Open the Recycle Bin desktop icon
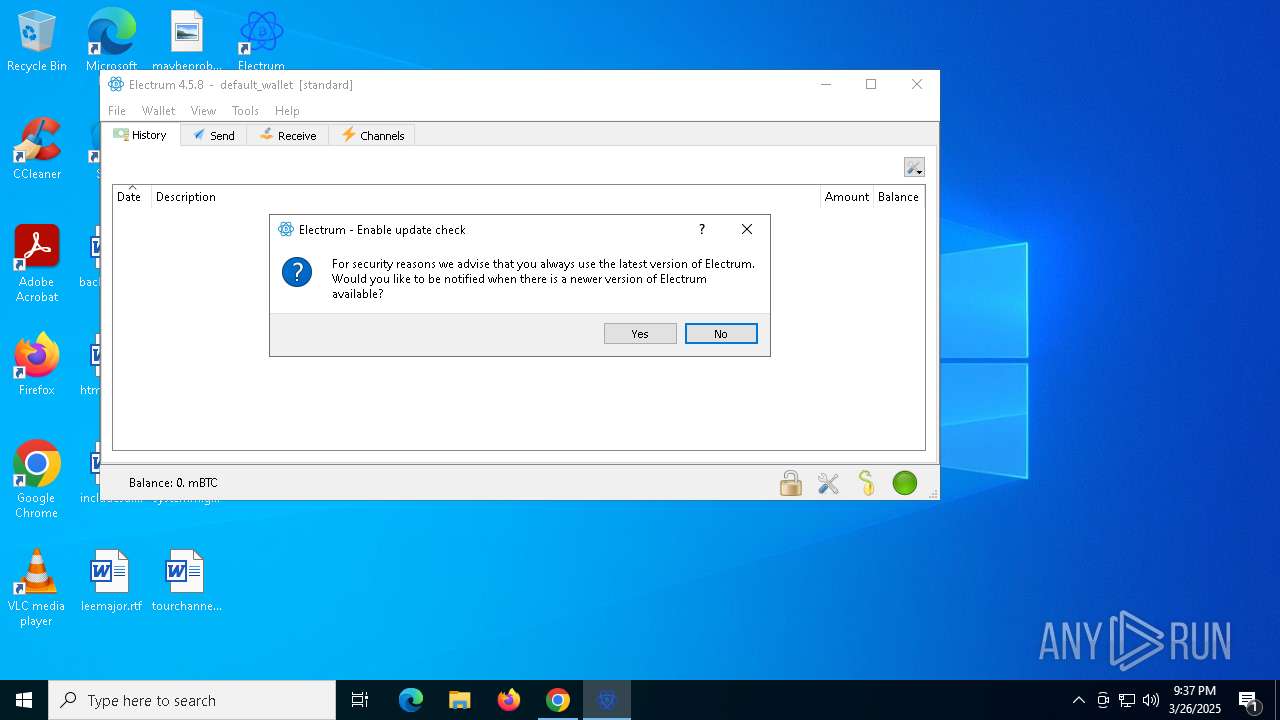Viewport: 1280px width, 720px height. (x=37, y=42)
